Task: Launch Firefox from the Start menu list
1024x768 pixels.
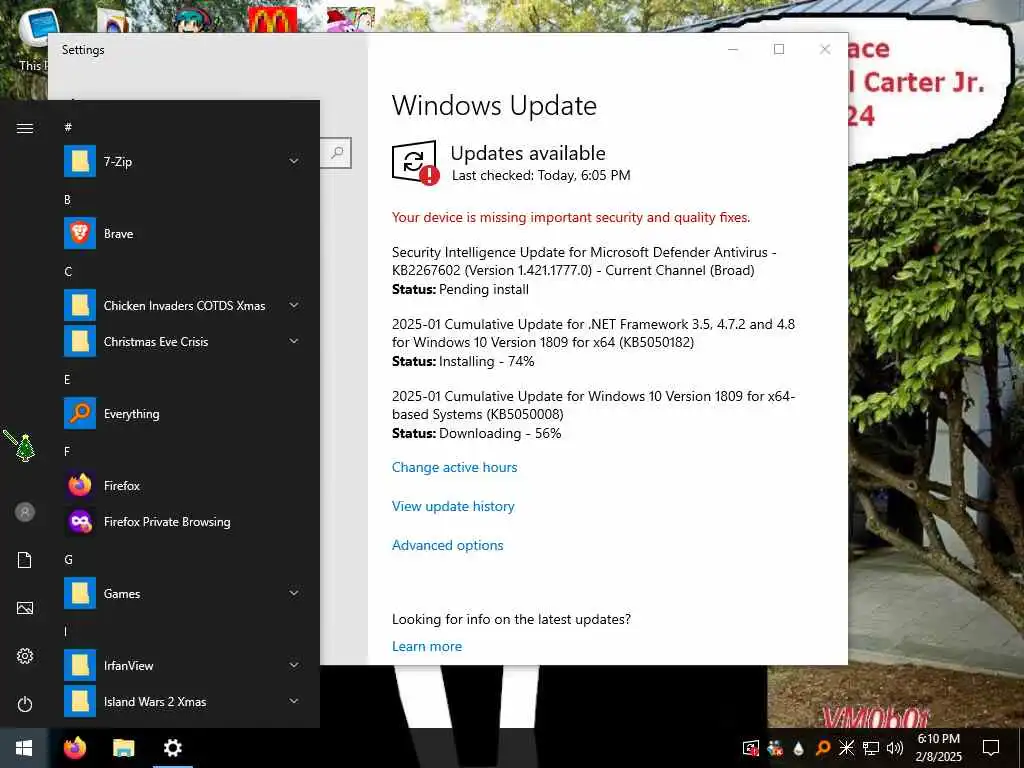Action: 182,485
